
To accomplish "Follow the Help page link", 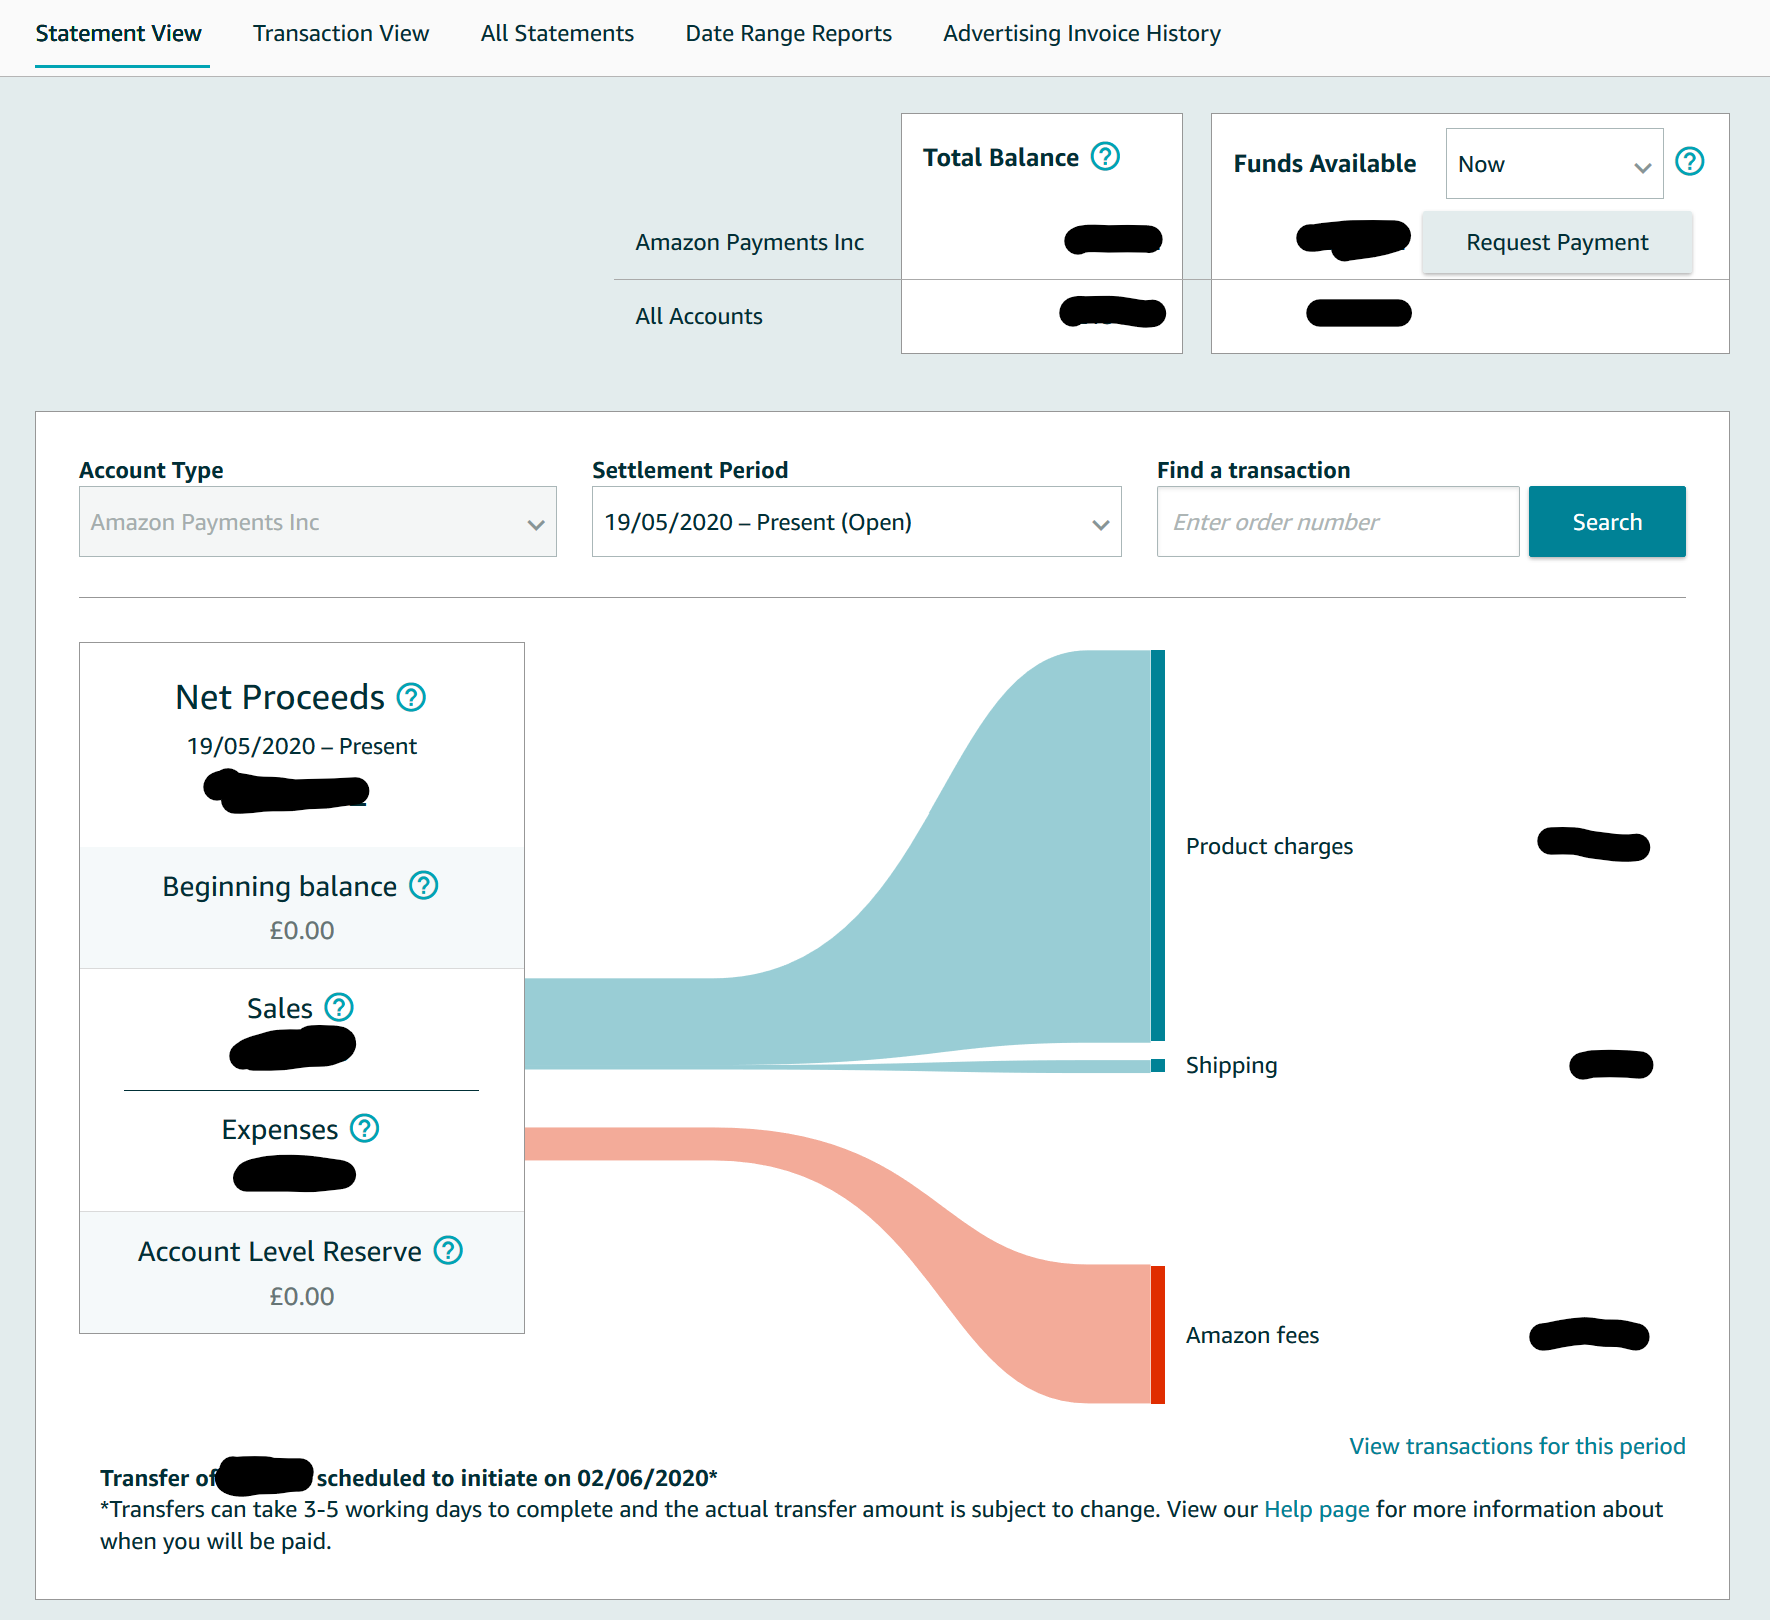I will point(1316,1510).
